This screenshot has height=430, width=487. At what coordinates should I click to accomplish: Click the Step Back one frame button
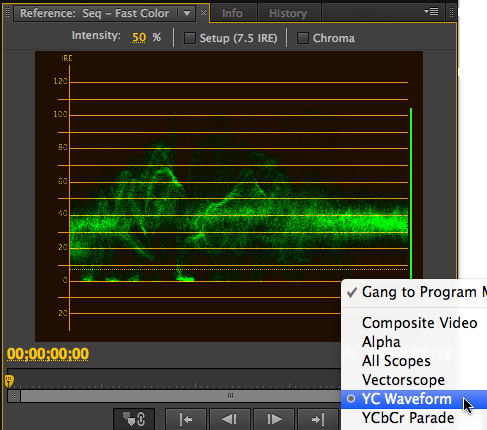pos(230,419)
